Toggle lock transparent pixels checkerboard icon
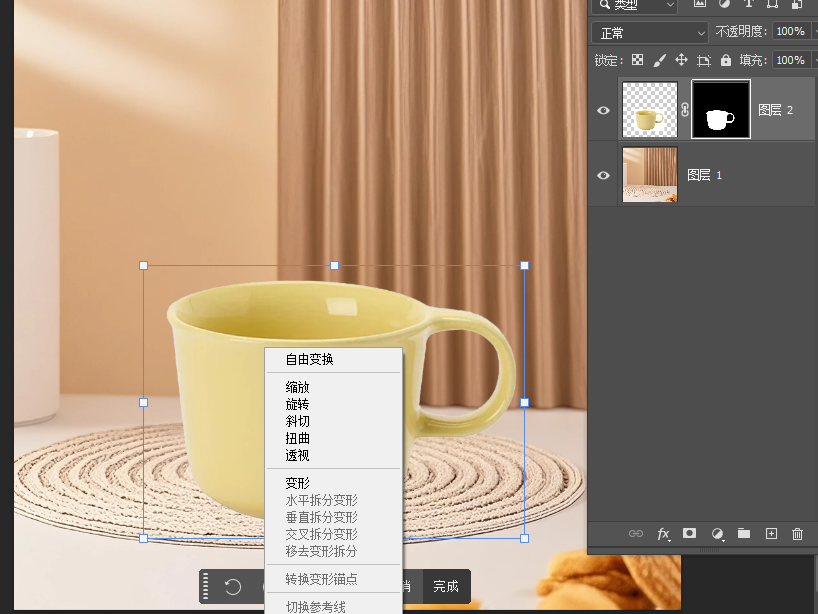This screenshot has height=614, width=818. tap(637, 60)
